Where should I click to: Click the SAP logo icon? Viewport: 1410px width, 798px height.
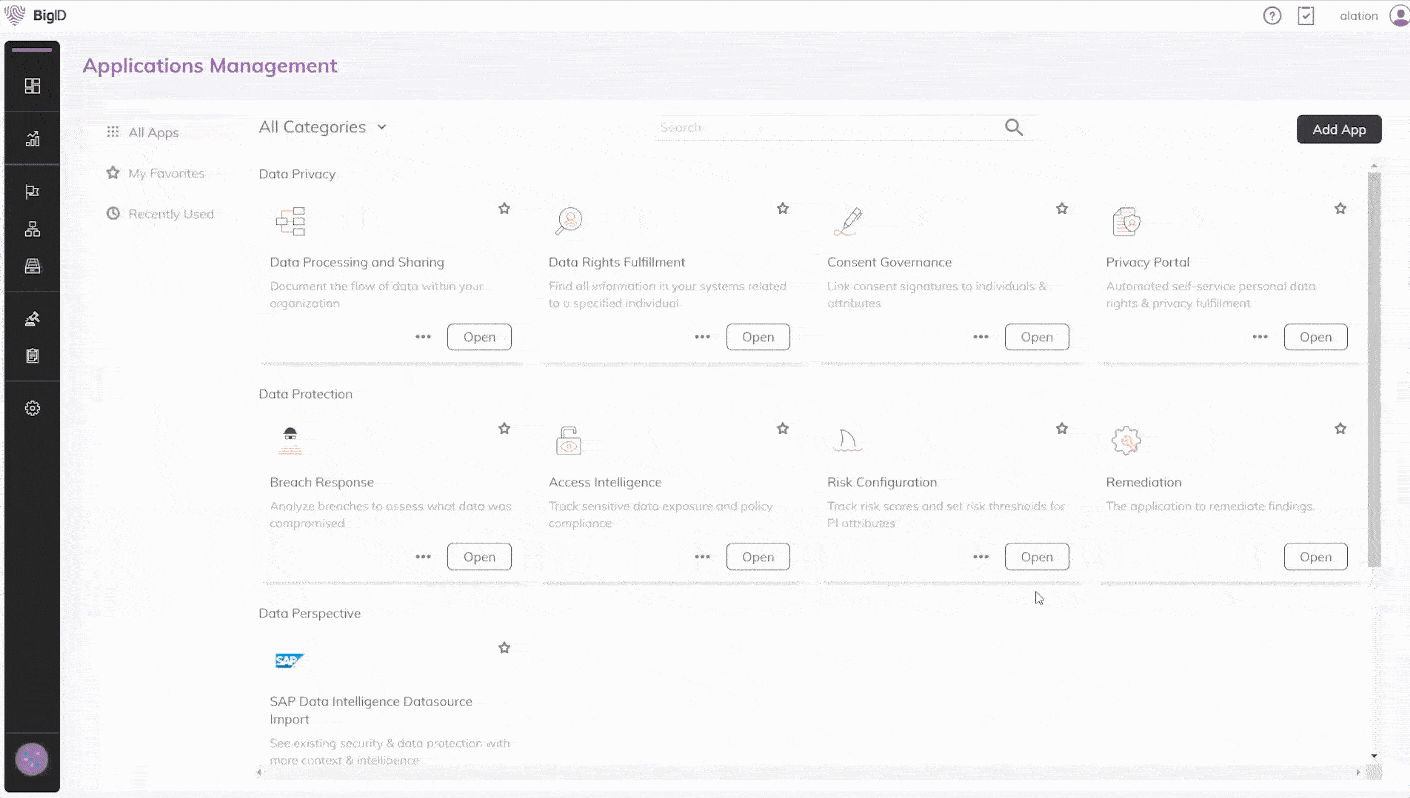(289, 661)
